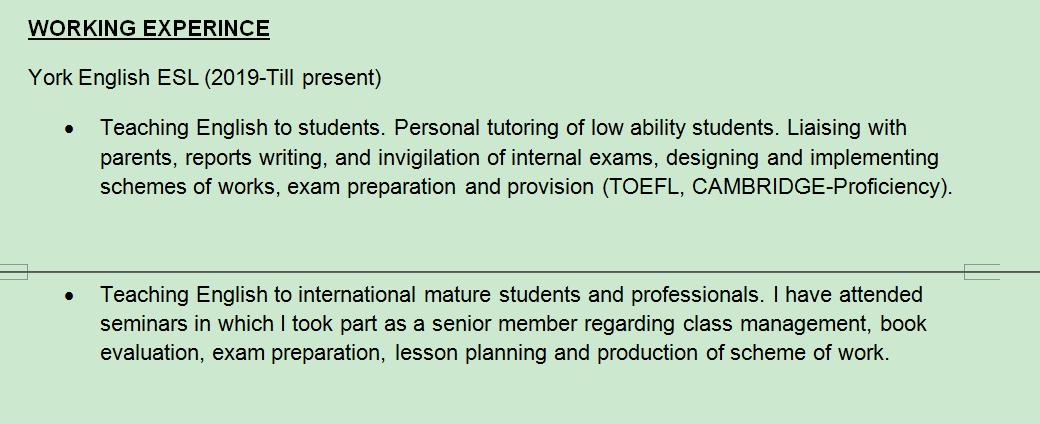Click the WORKING EXPERINCE heading
Image resolution: width=1040 pixels, height=424 pixels.
pos(149,28)
